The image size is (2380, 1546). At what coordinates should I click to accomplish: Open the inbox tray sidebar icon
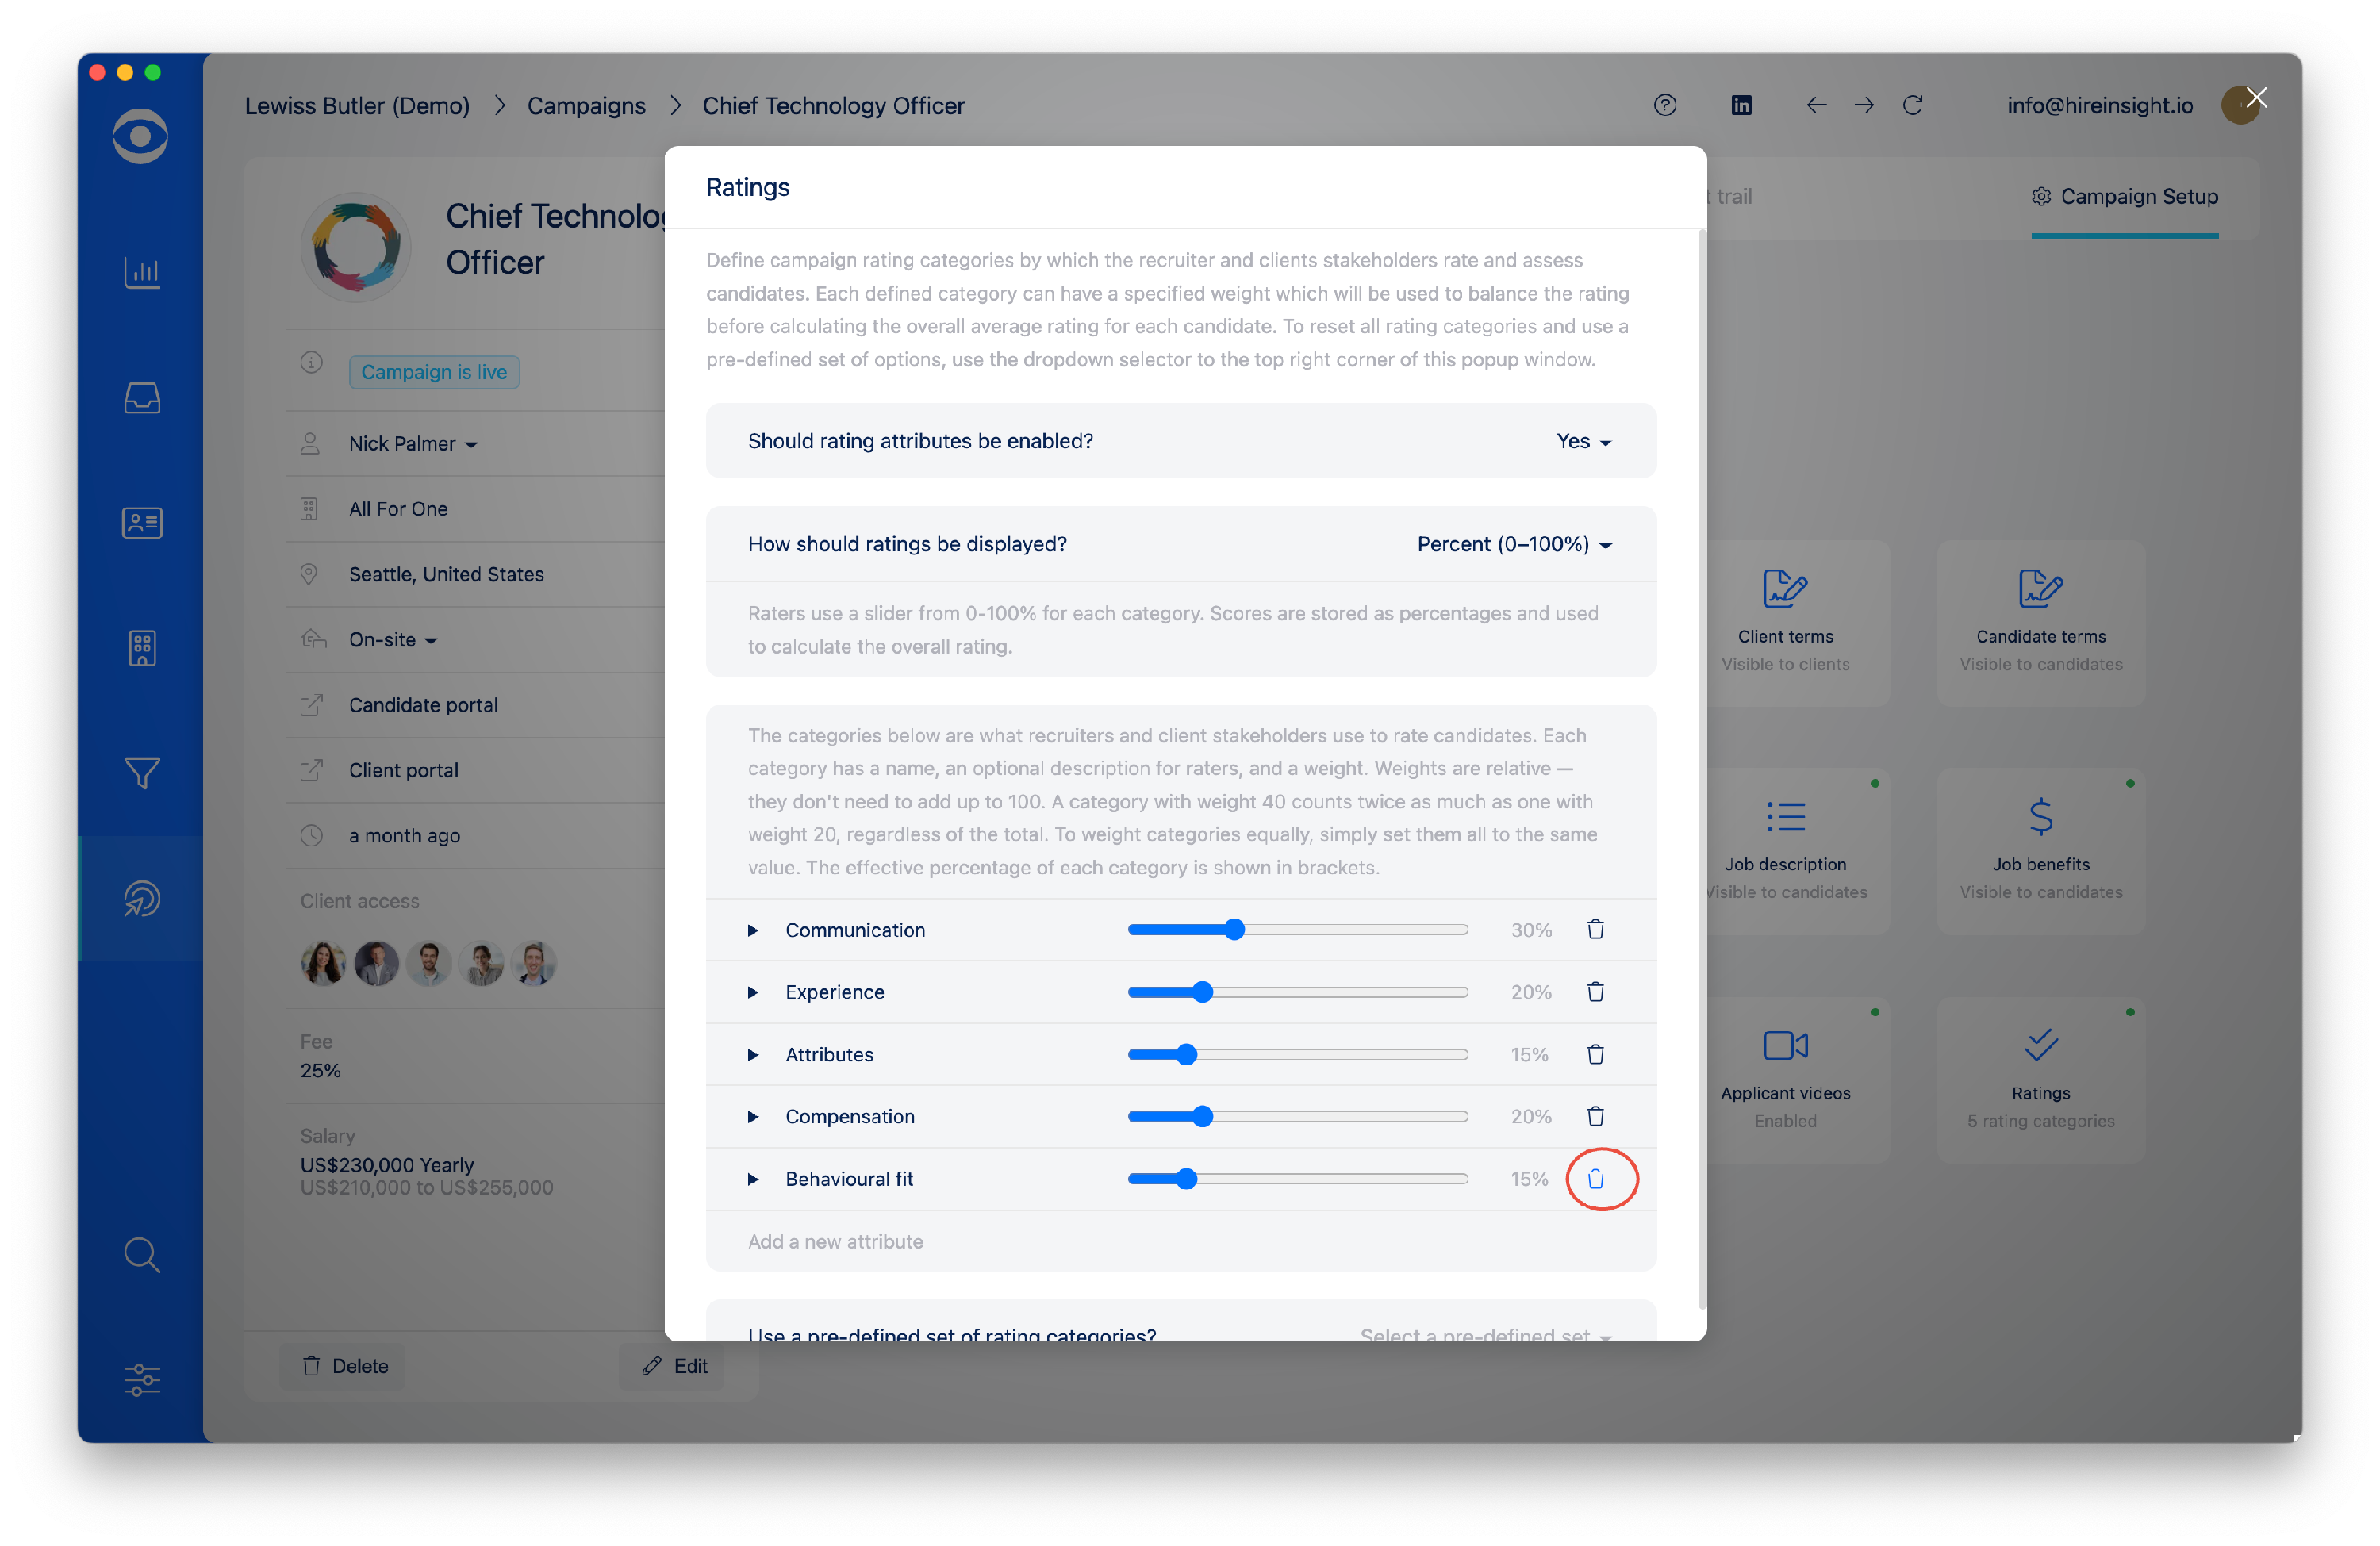tap(141, 397)
